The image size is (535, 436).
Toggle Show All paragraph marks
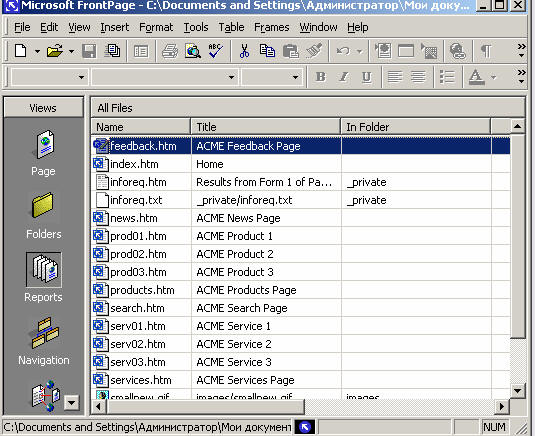click(486, 52)
